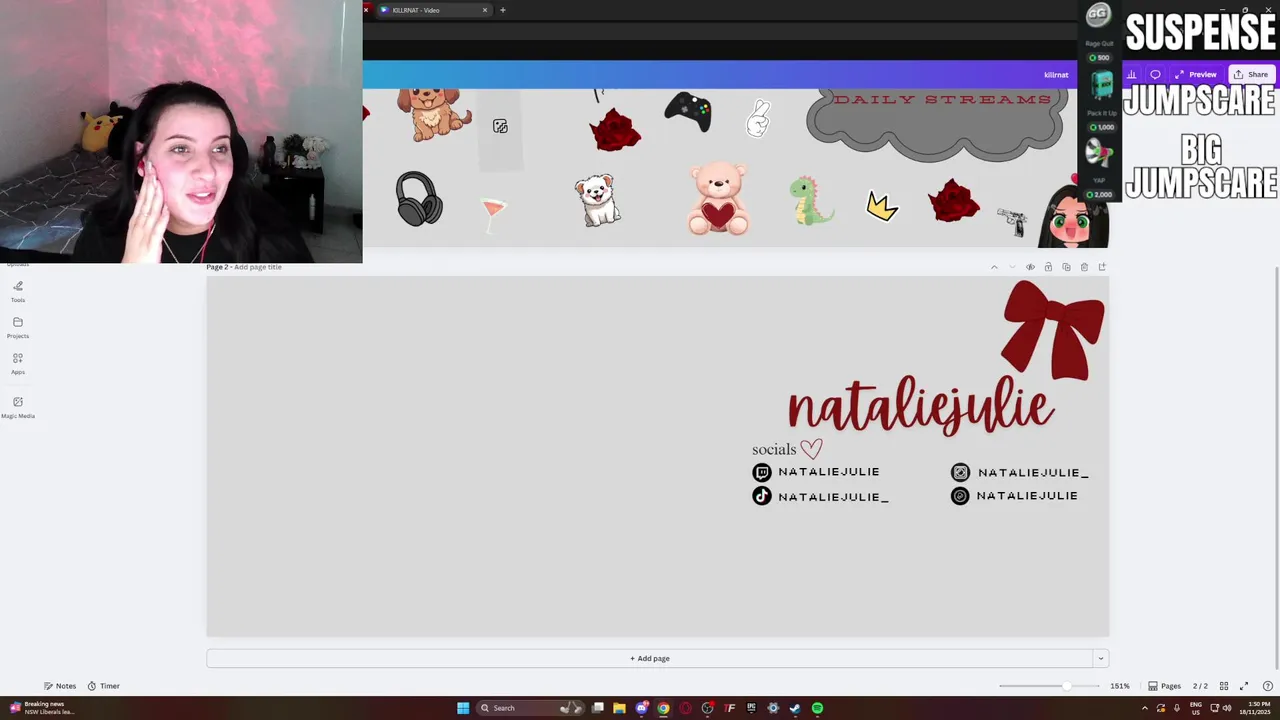Image resolution: width=1280 pixels, height=720 pixels.
Task: Adjust the zoom slider handle
Action: (1066, 686)
